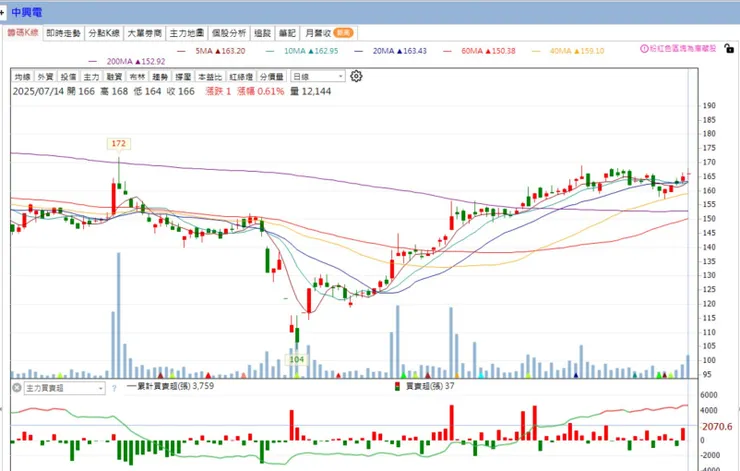Open the 主力地圖 tab
The width and height of the screenshot is (740, 471).
pos(187,33)
